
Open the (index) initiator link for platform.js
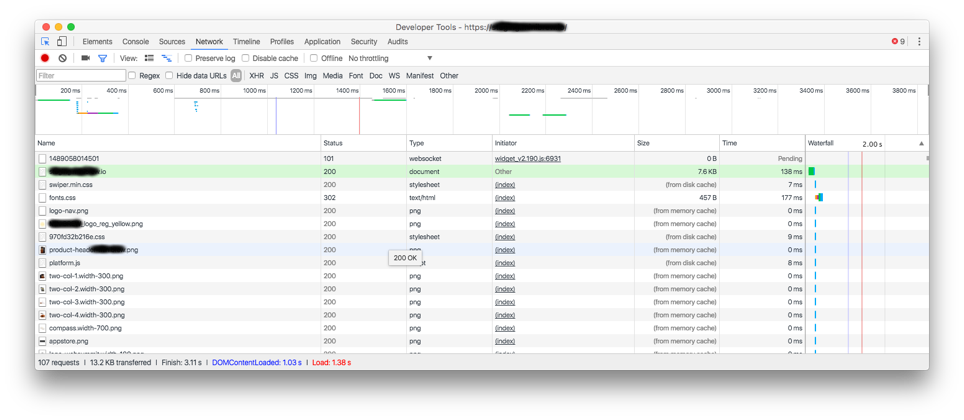(x=505, y=263)
